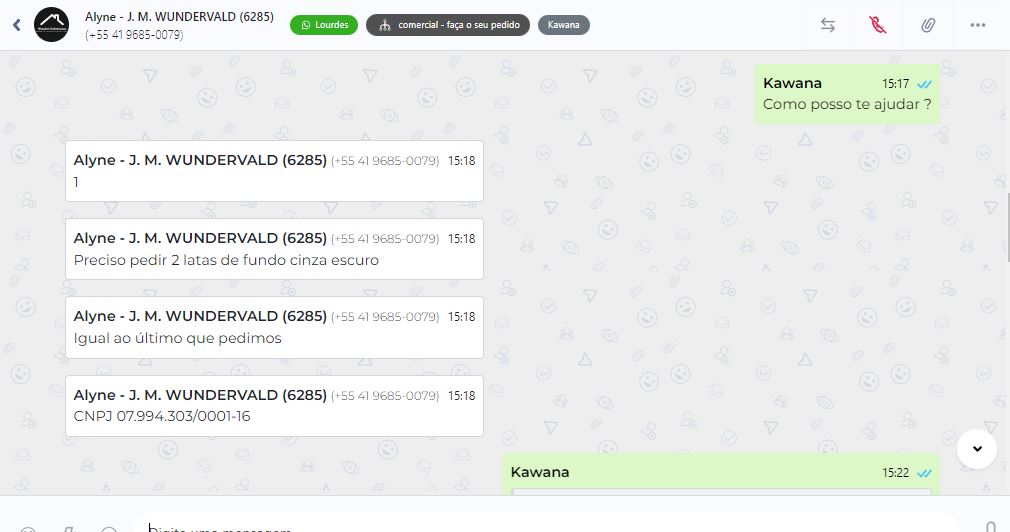
Task: Click the phone number in the header
Action: (x=134, y=35)
